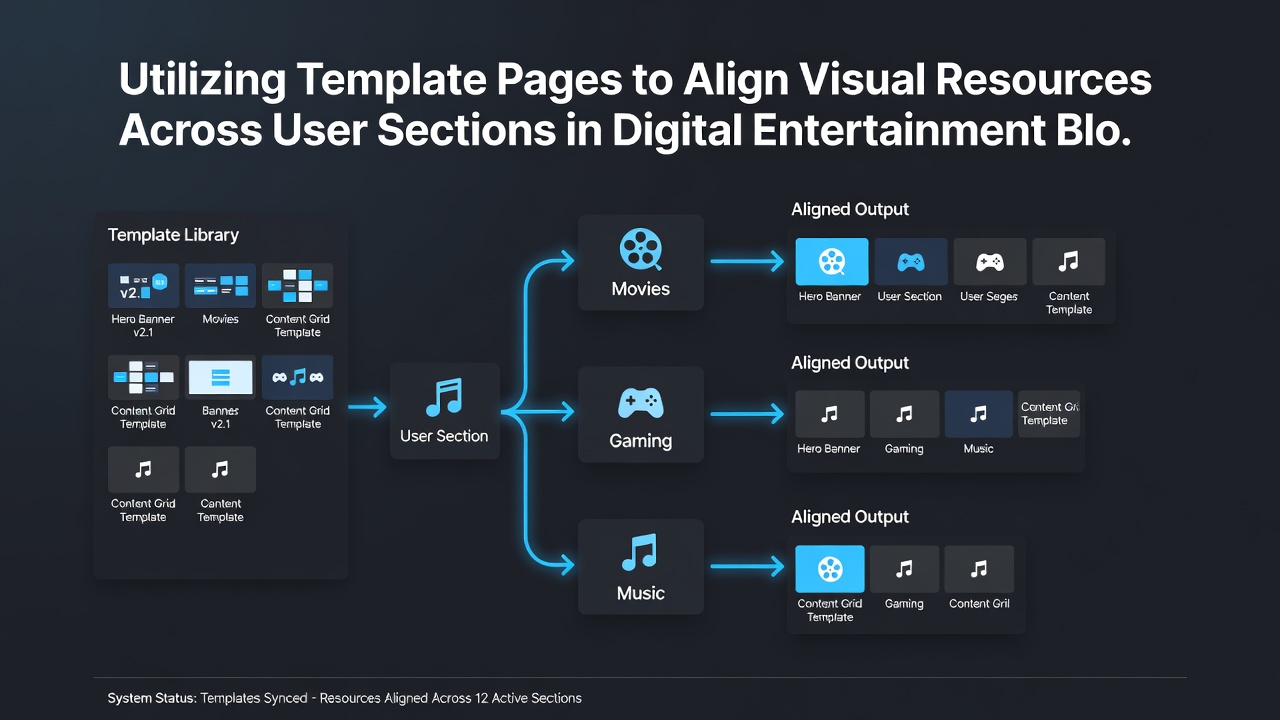Image resolution: width=1280 pixels, height=720 pixels.
Task: Pick the Gaming tile in the Gaming node's output
Action: (x=904, y=414)
